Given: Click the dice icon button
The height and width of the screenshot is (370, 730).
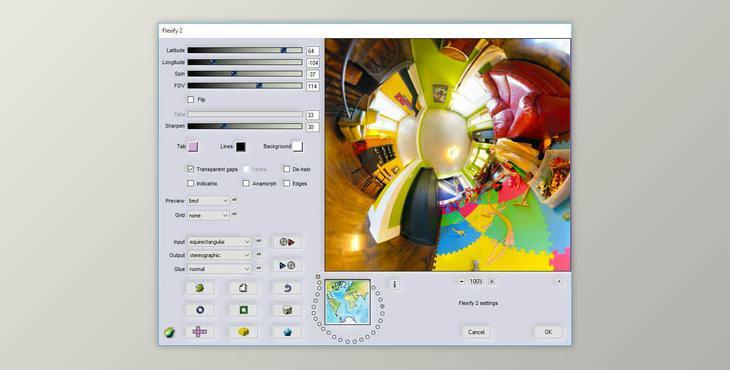Looking at the screenshot, I should click(287, 310).
